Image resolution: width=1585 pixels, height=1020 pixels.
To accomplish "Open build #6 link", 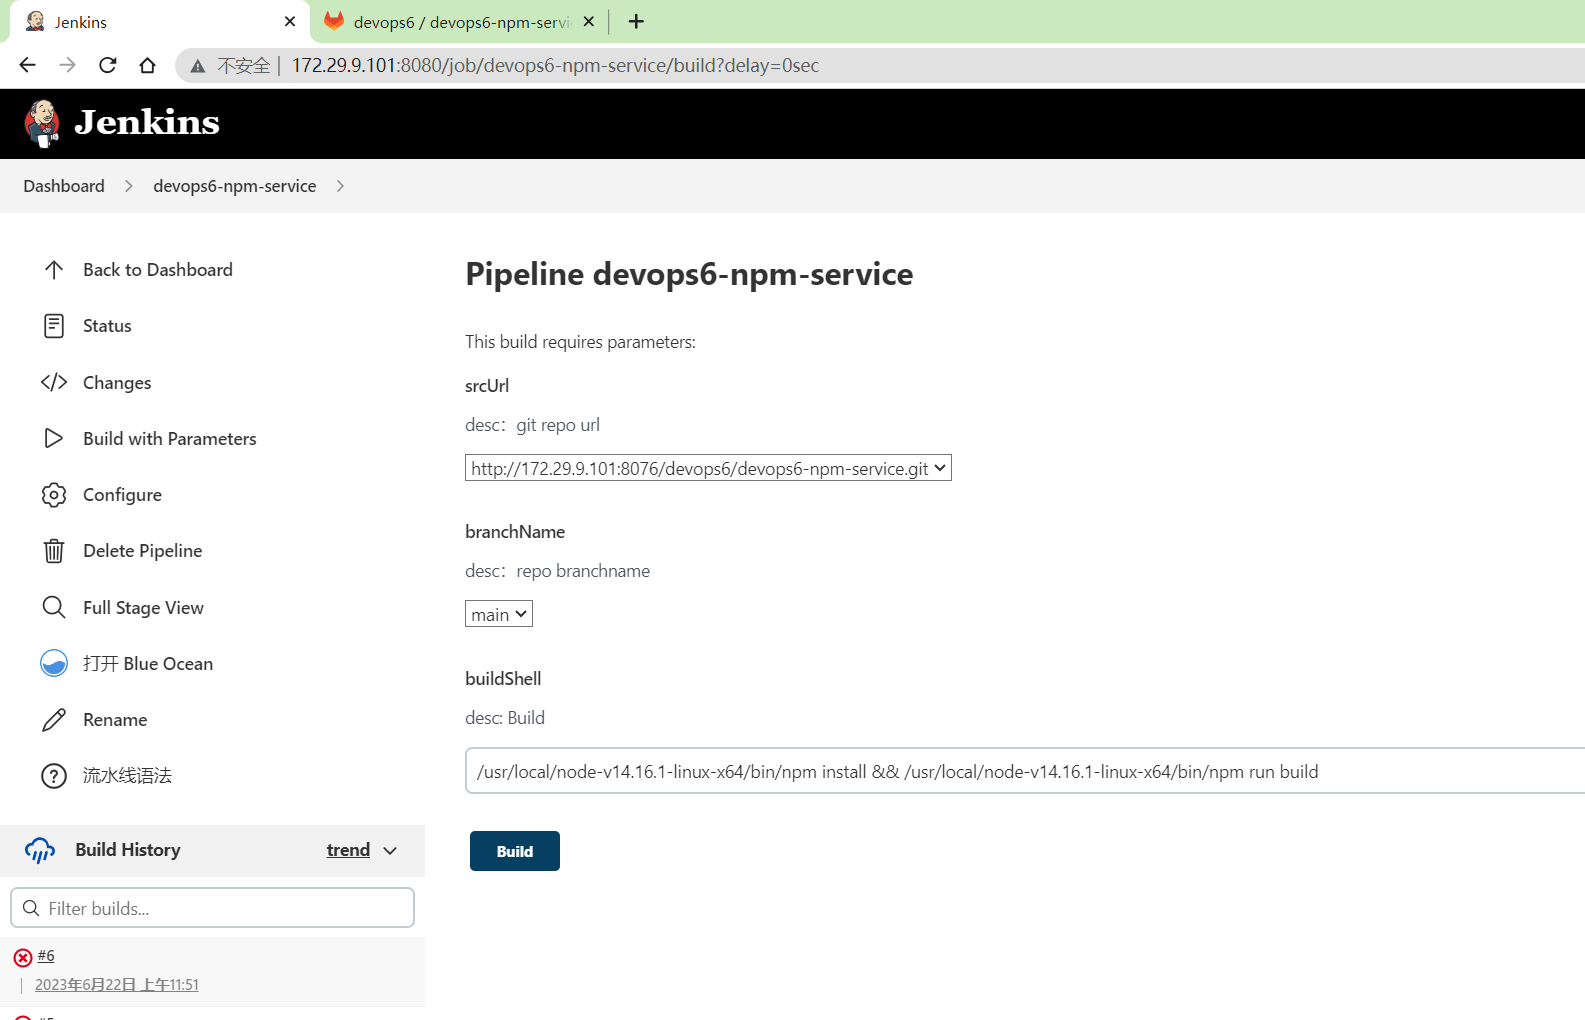I will click(46, 956).
